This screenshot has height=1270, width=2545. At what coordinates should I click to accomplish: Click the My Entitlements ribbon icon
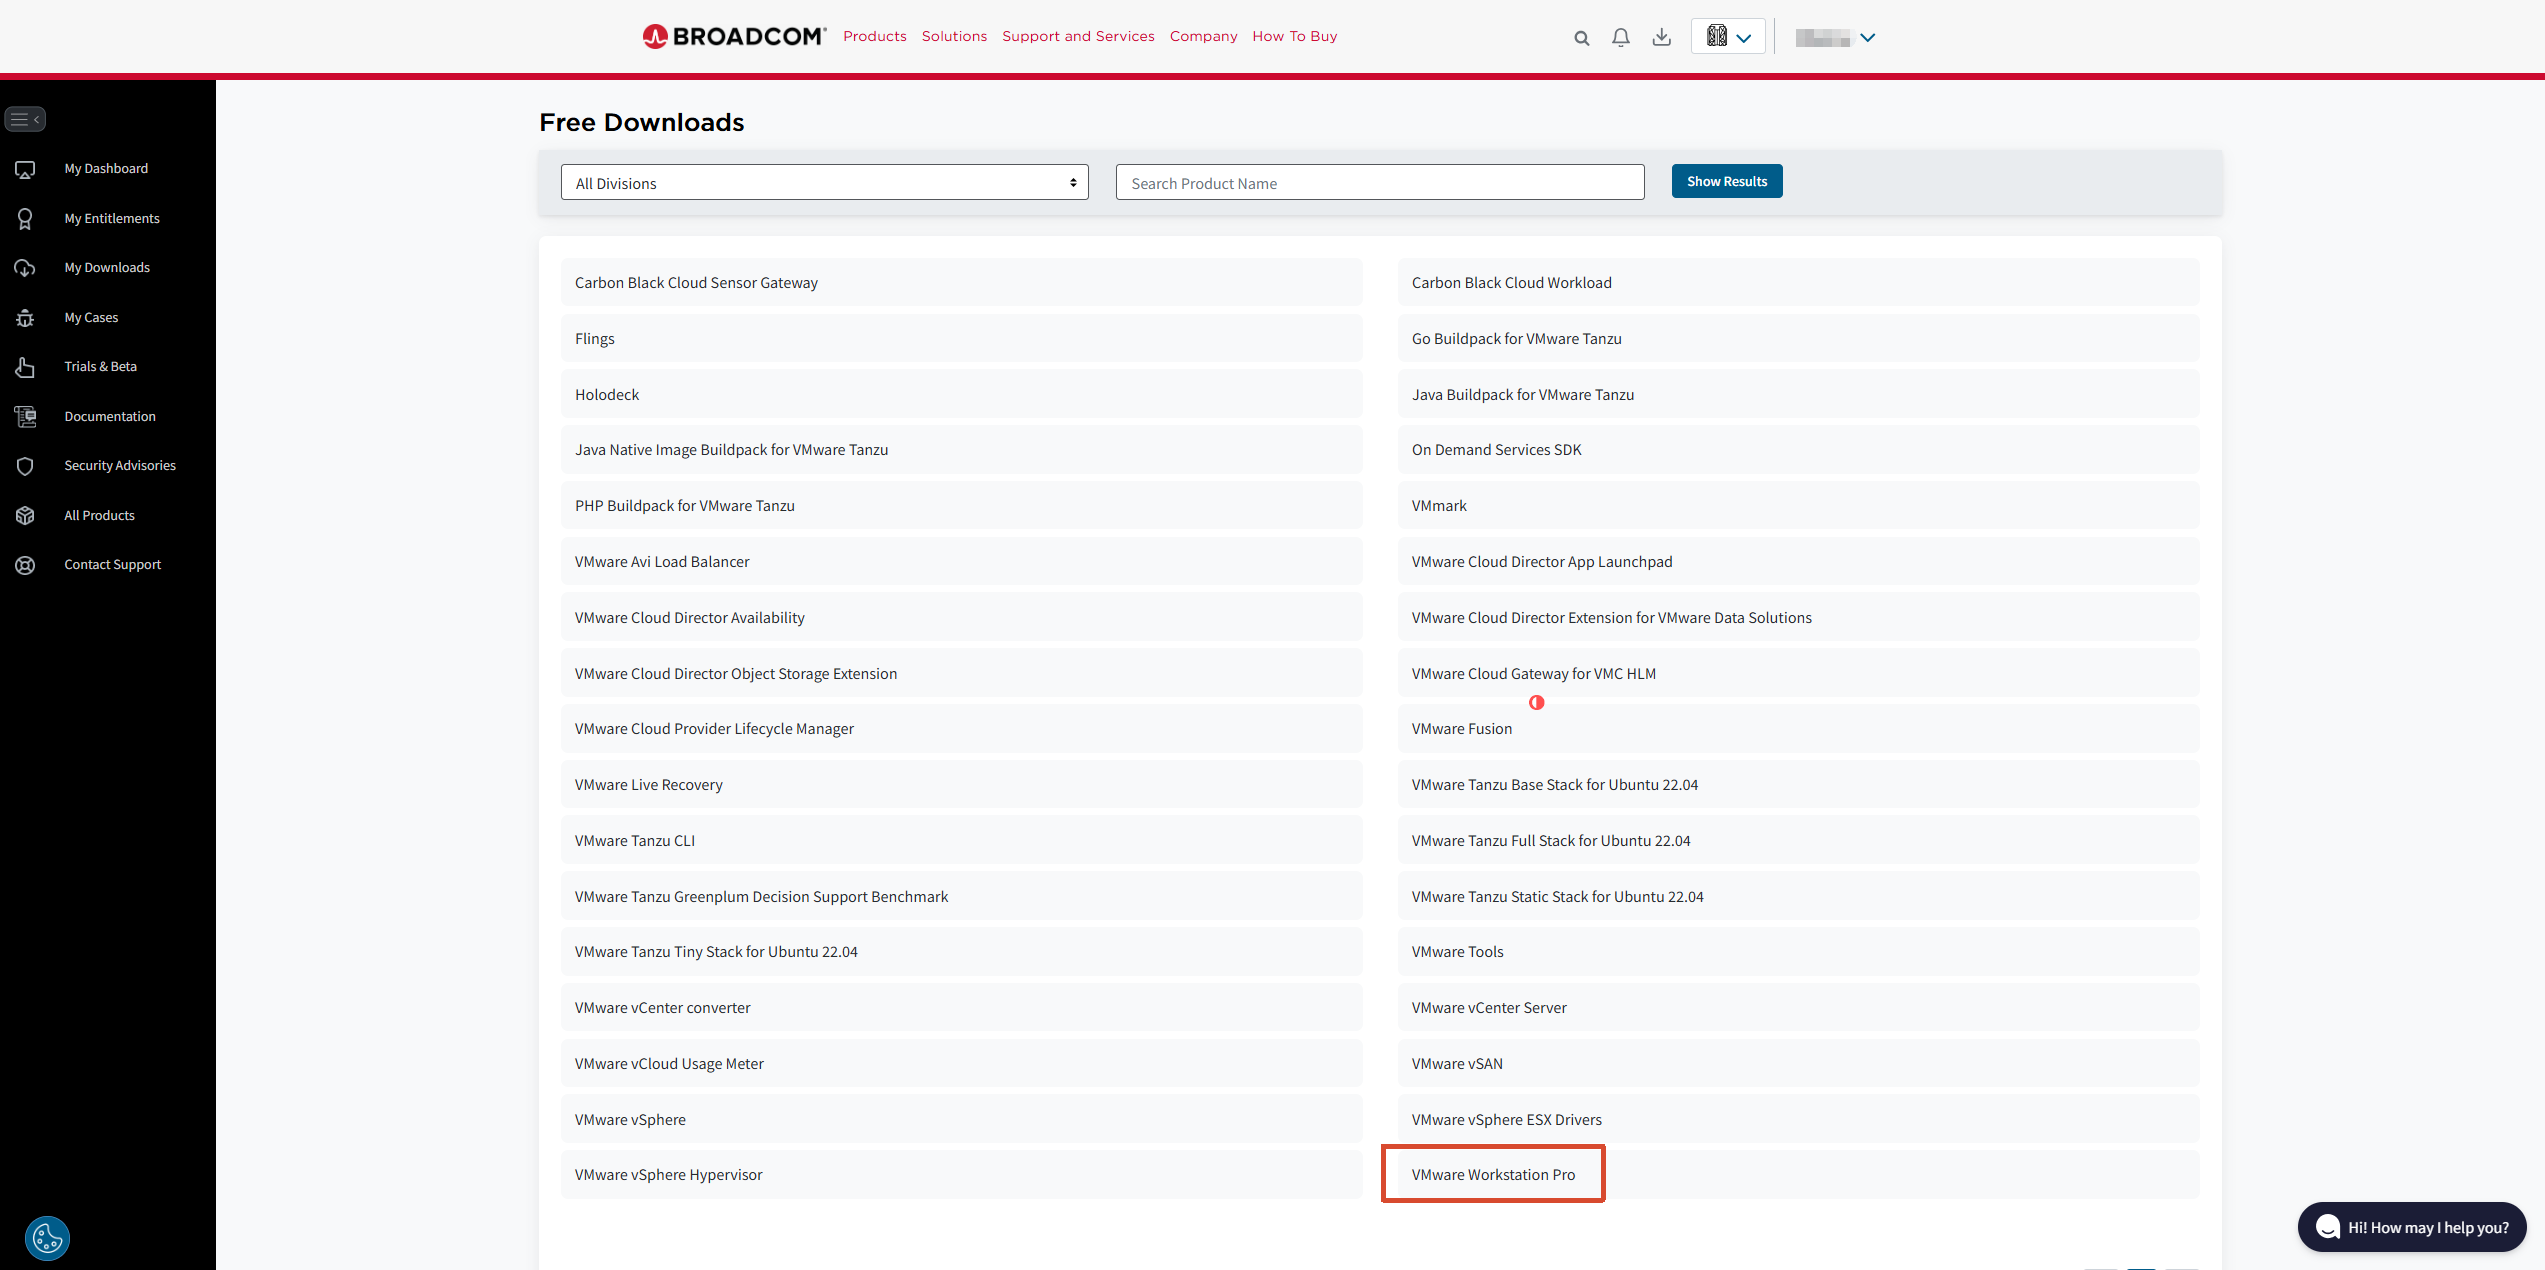[25, 219]
